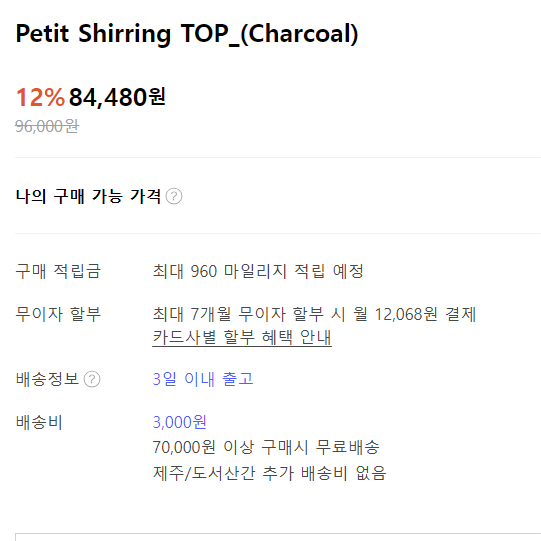Open the 카드사별 할부 혜택 안내 link

click(242, 337)
